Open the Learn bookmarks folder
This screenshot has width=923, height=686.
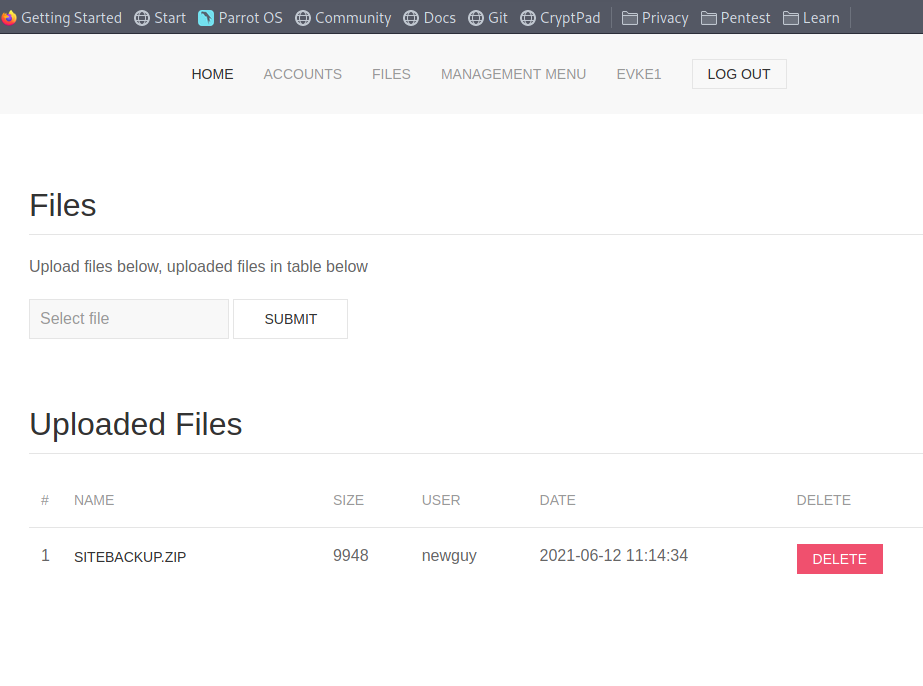[x=811, y=17]
